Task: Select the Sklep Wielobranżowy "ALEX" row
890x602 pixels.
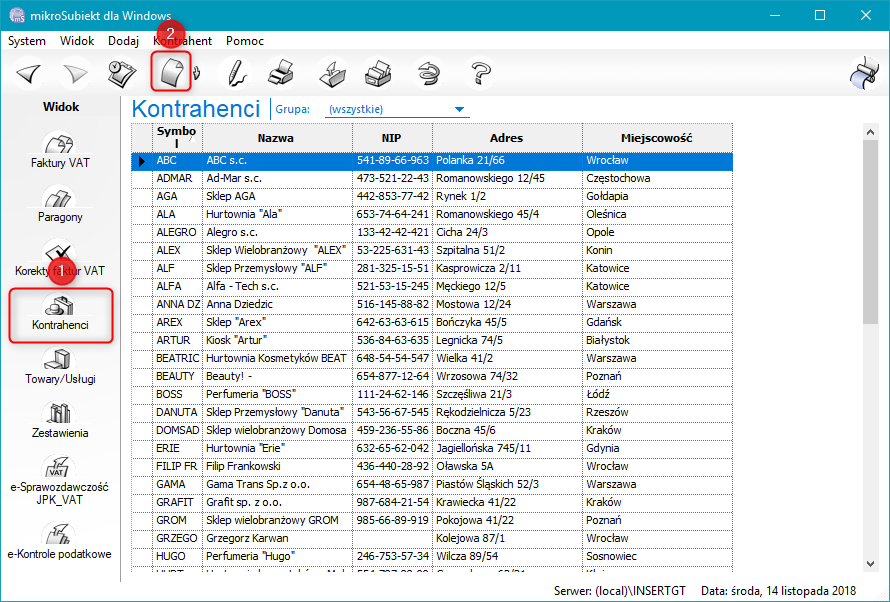Action: pyautogui.click(x=432, y=250)
